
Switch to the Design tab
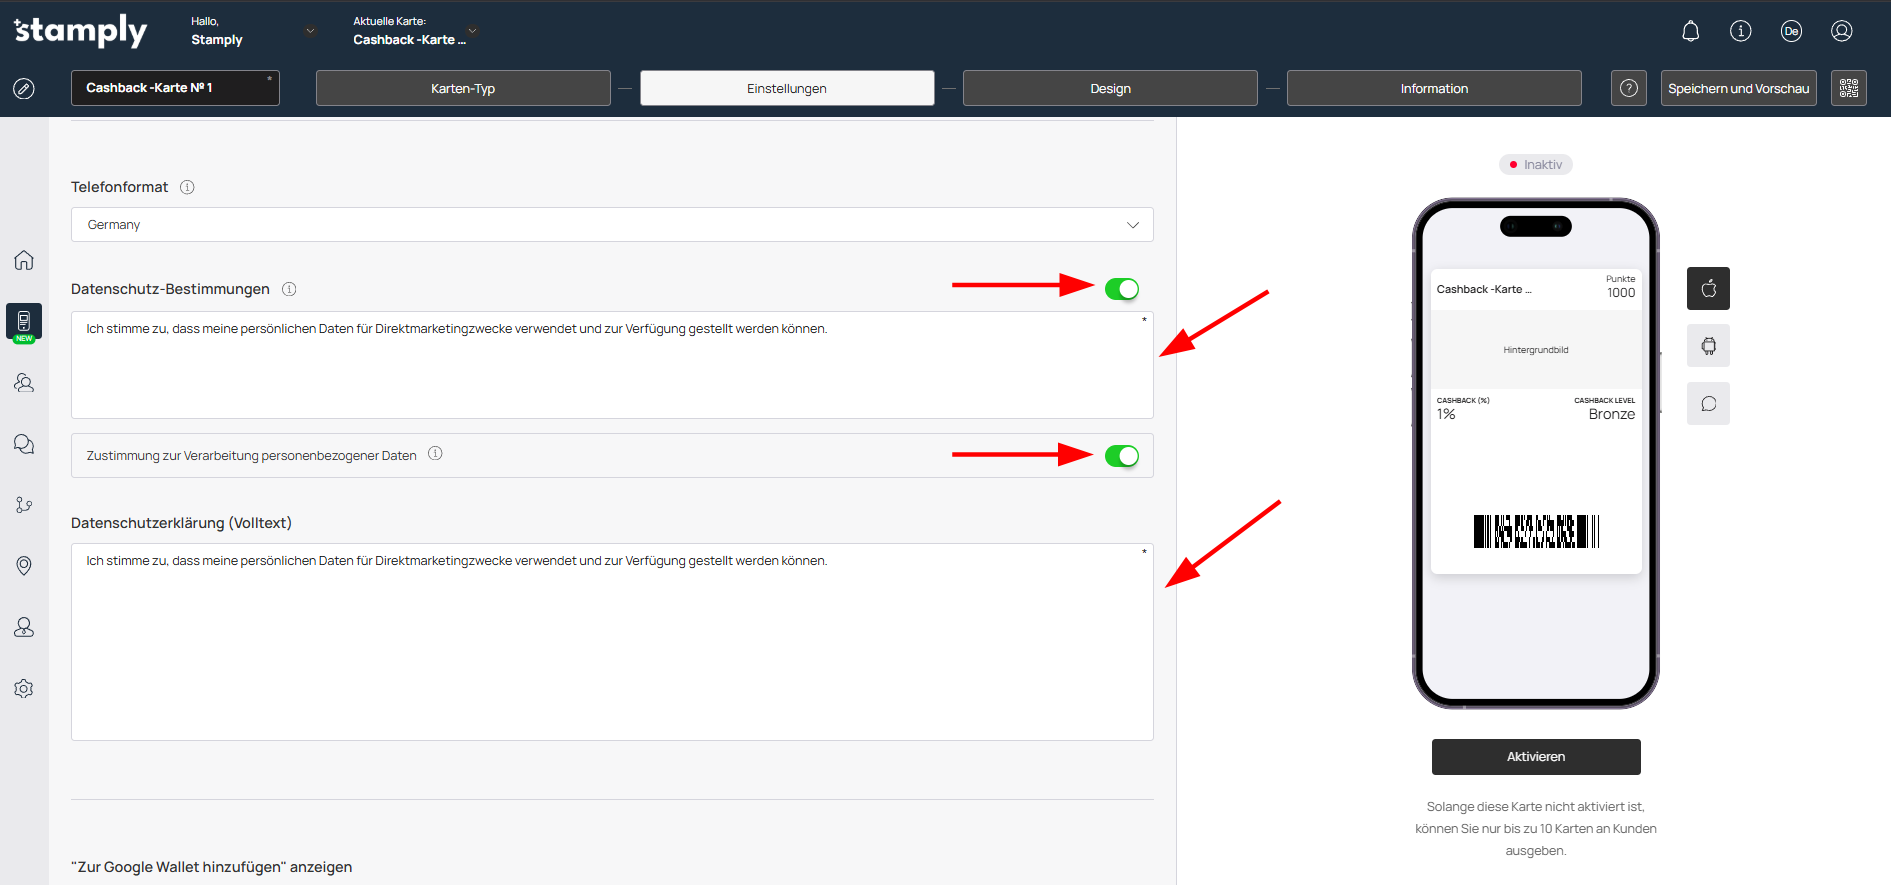pos(1109,88)
